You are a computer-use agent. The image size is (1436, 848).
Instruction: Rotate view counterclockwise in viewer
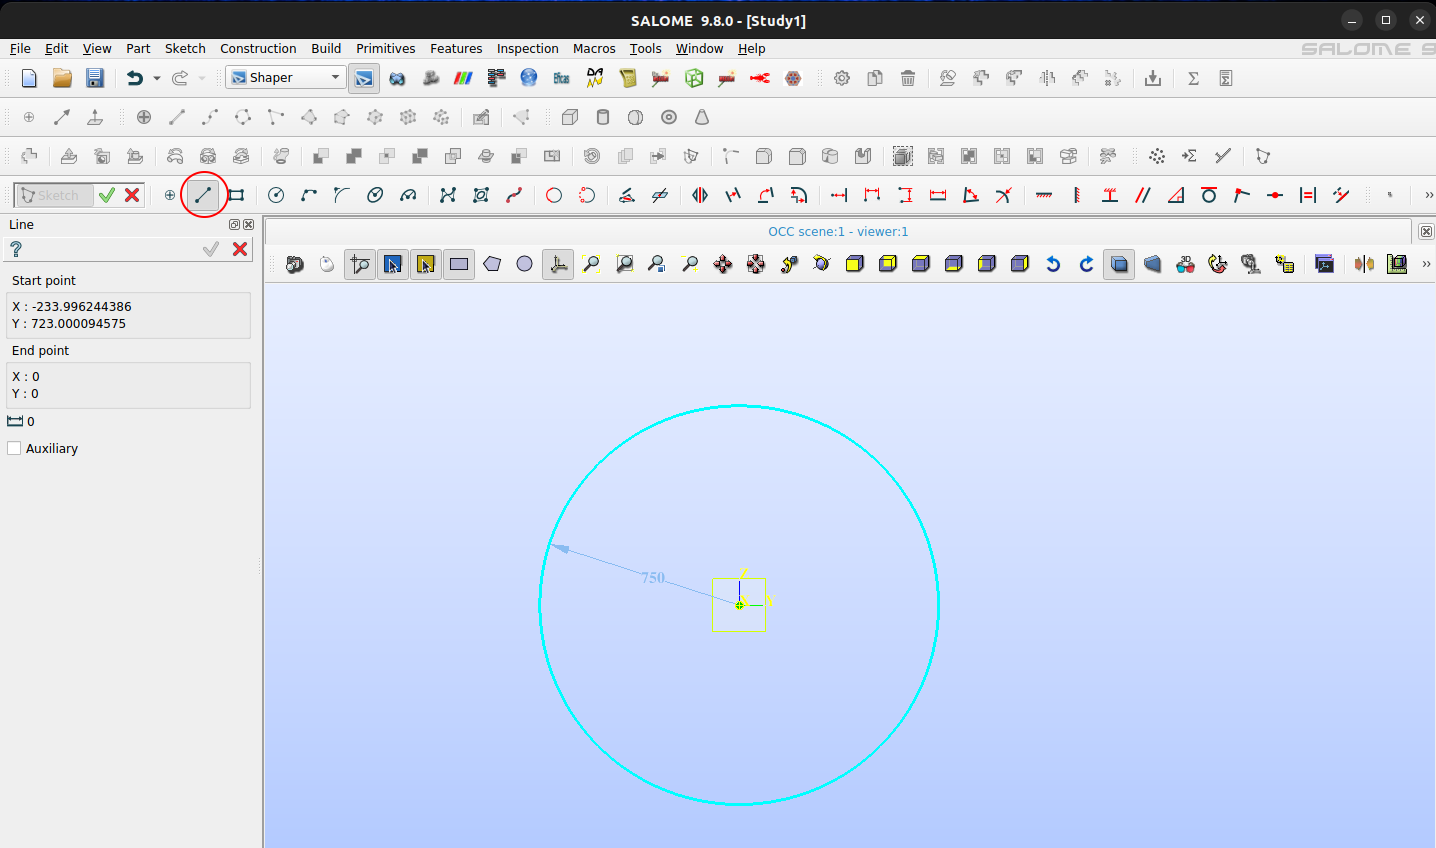pyautogui.click(x=1053, y=264)
